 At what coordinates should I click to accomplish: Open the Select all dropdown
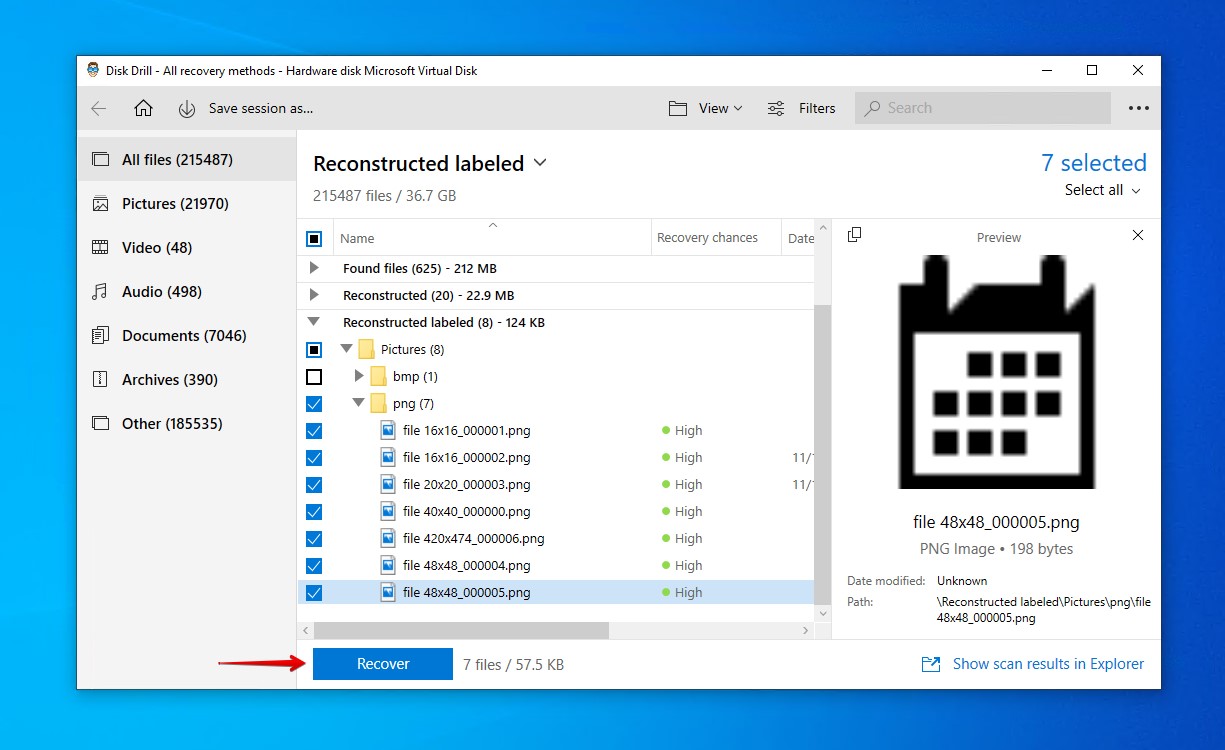click(x=1103, y=190)
